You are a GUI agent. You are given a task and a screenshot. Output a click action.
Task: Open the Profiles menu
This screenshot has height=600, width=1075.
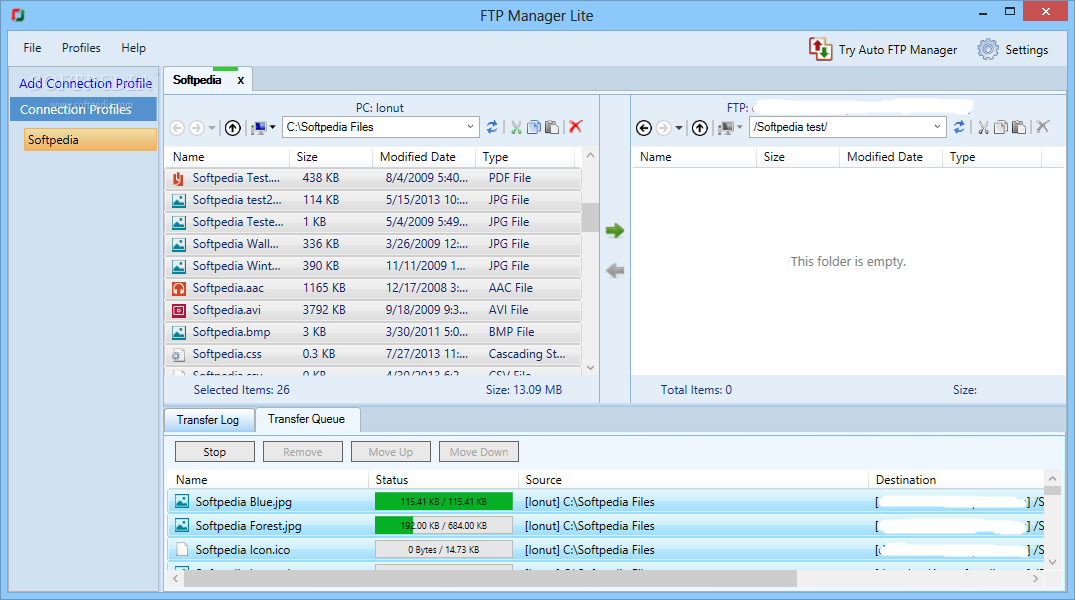click(x=81, y=48)
